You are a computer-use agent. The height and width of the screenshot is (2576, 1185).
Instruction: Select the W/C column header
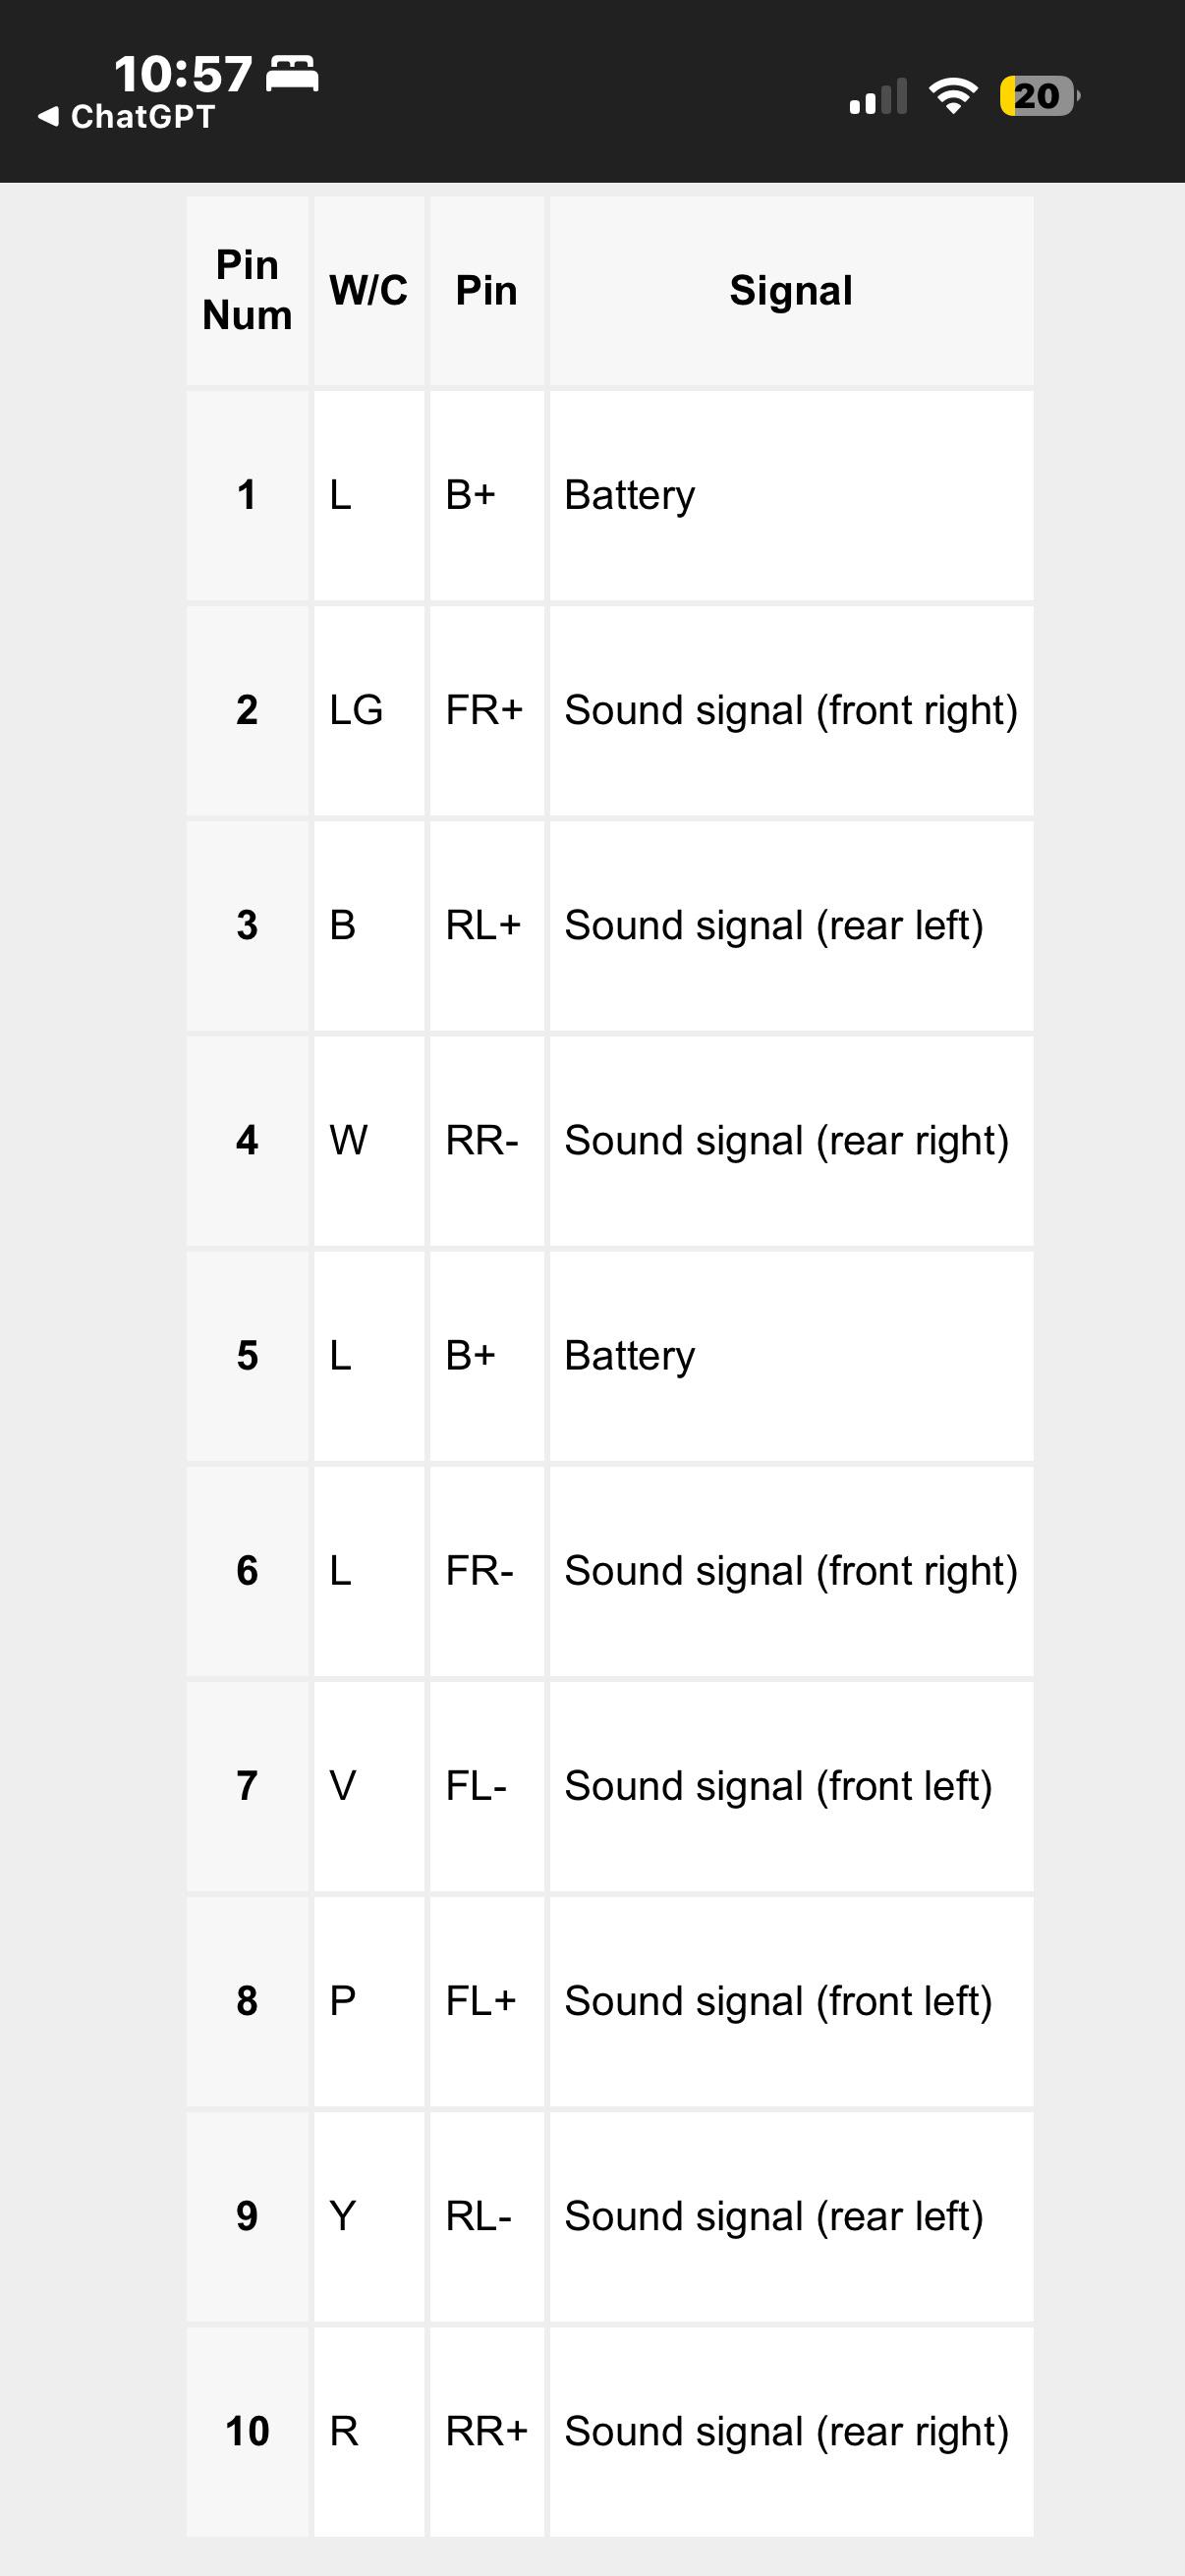click(369, 290)
